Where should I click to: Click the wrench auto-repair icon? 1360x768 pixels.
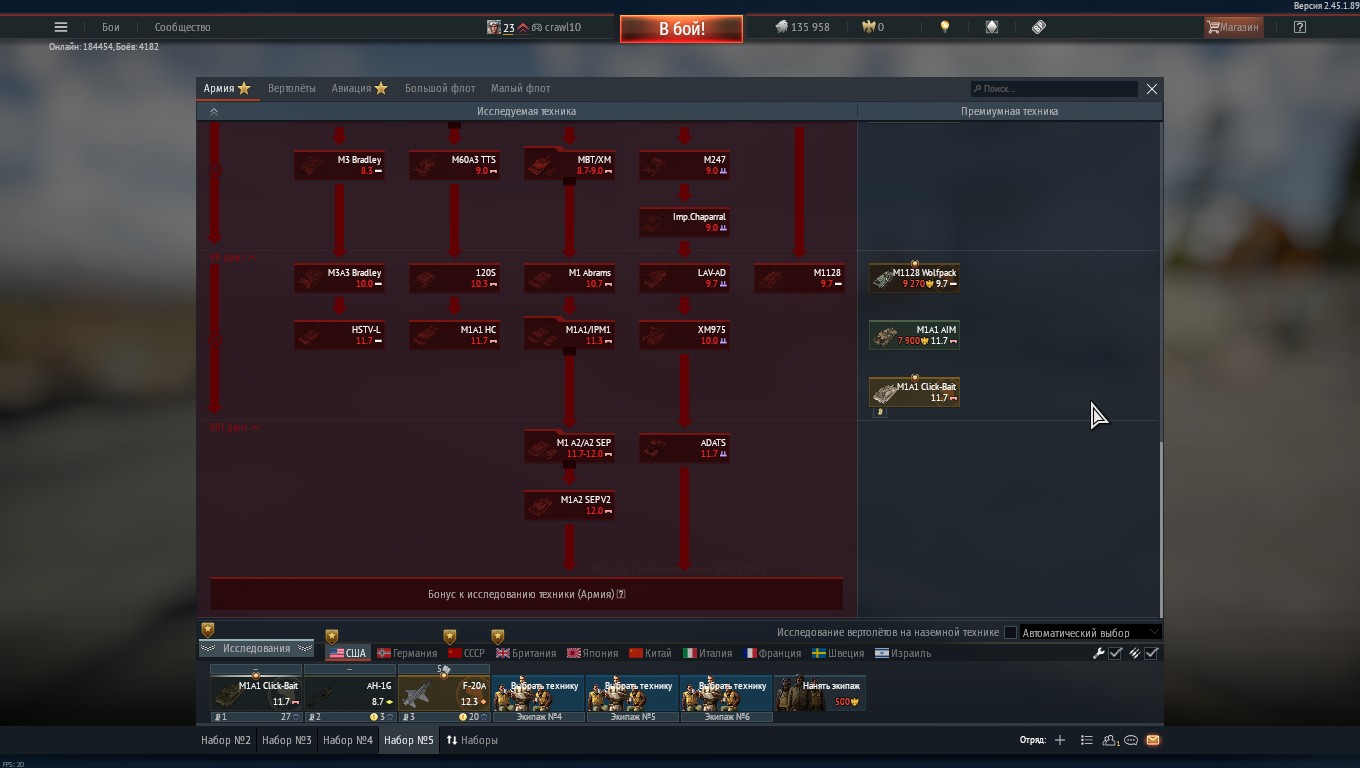[1099, 653]
